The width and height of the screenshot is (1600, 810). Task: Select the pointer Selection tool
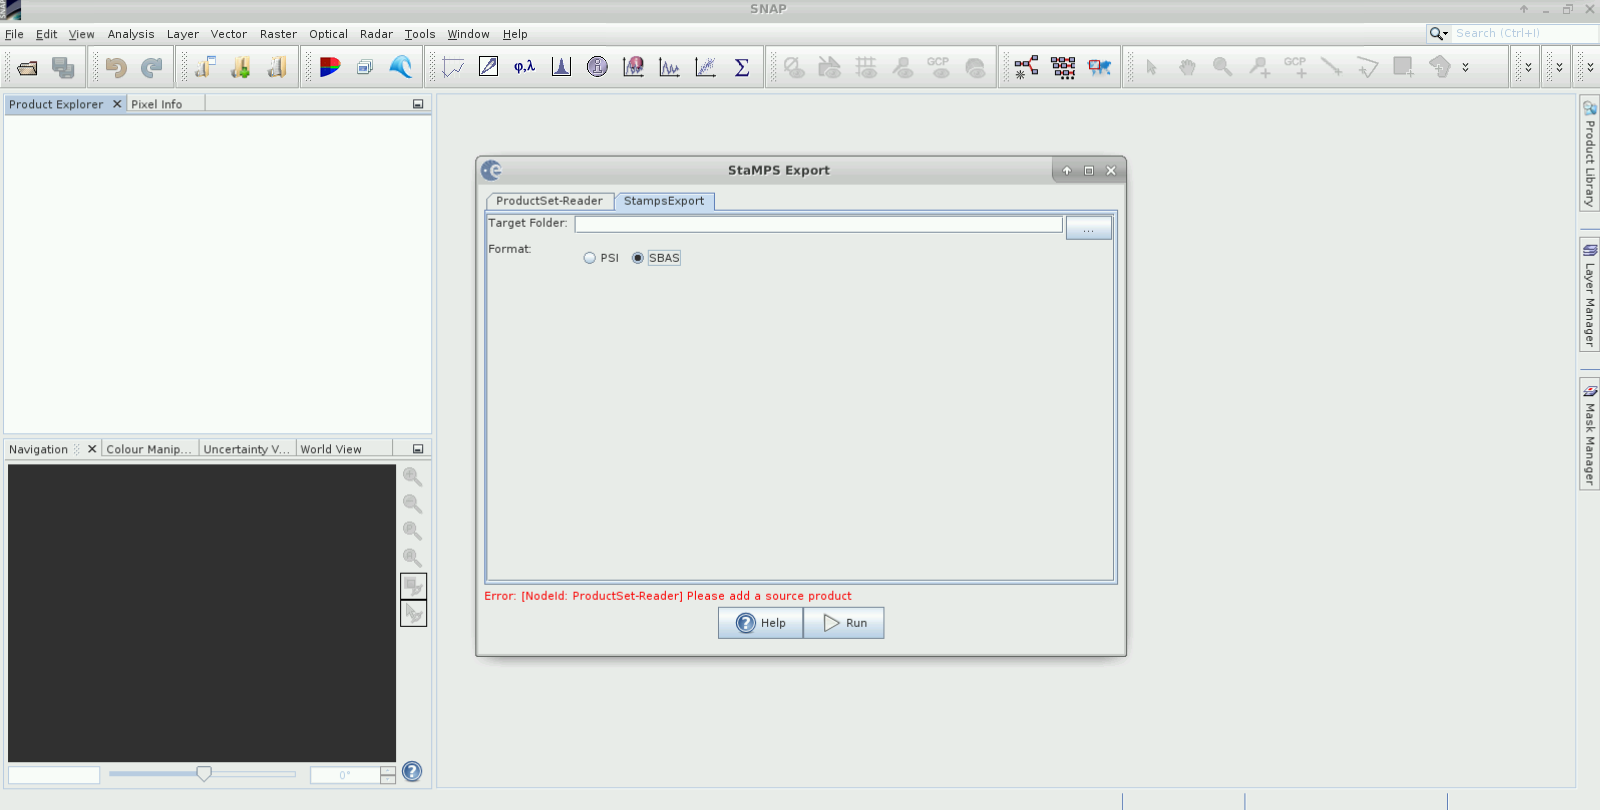1151,67
